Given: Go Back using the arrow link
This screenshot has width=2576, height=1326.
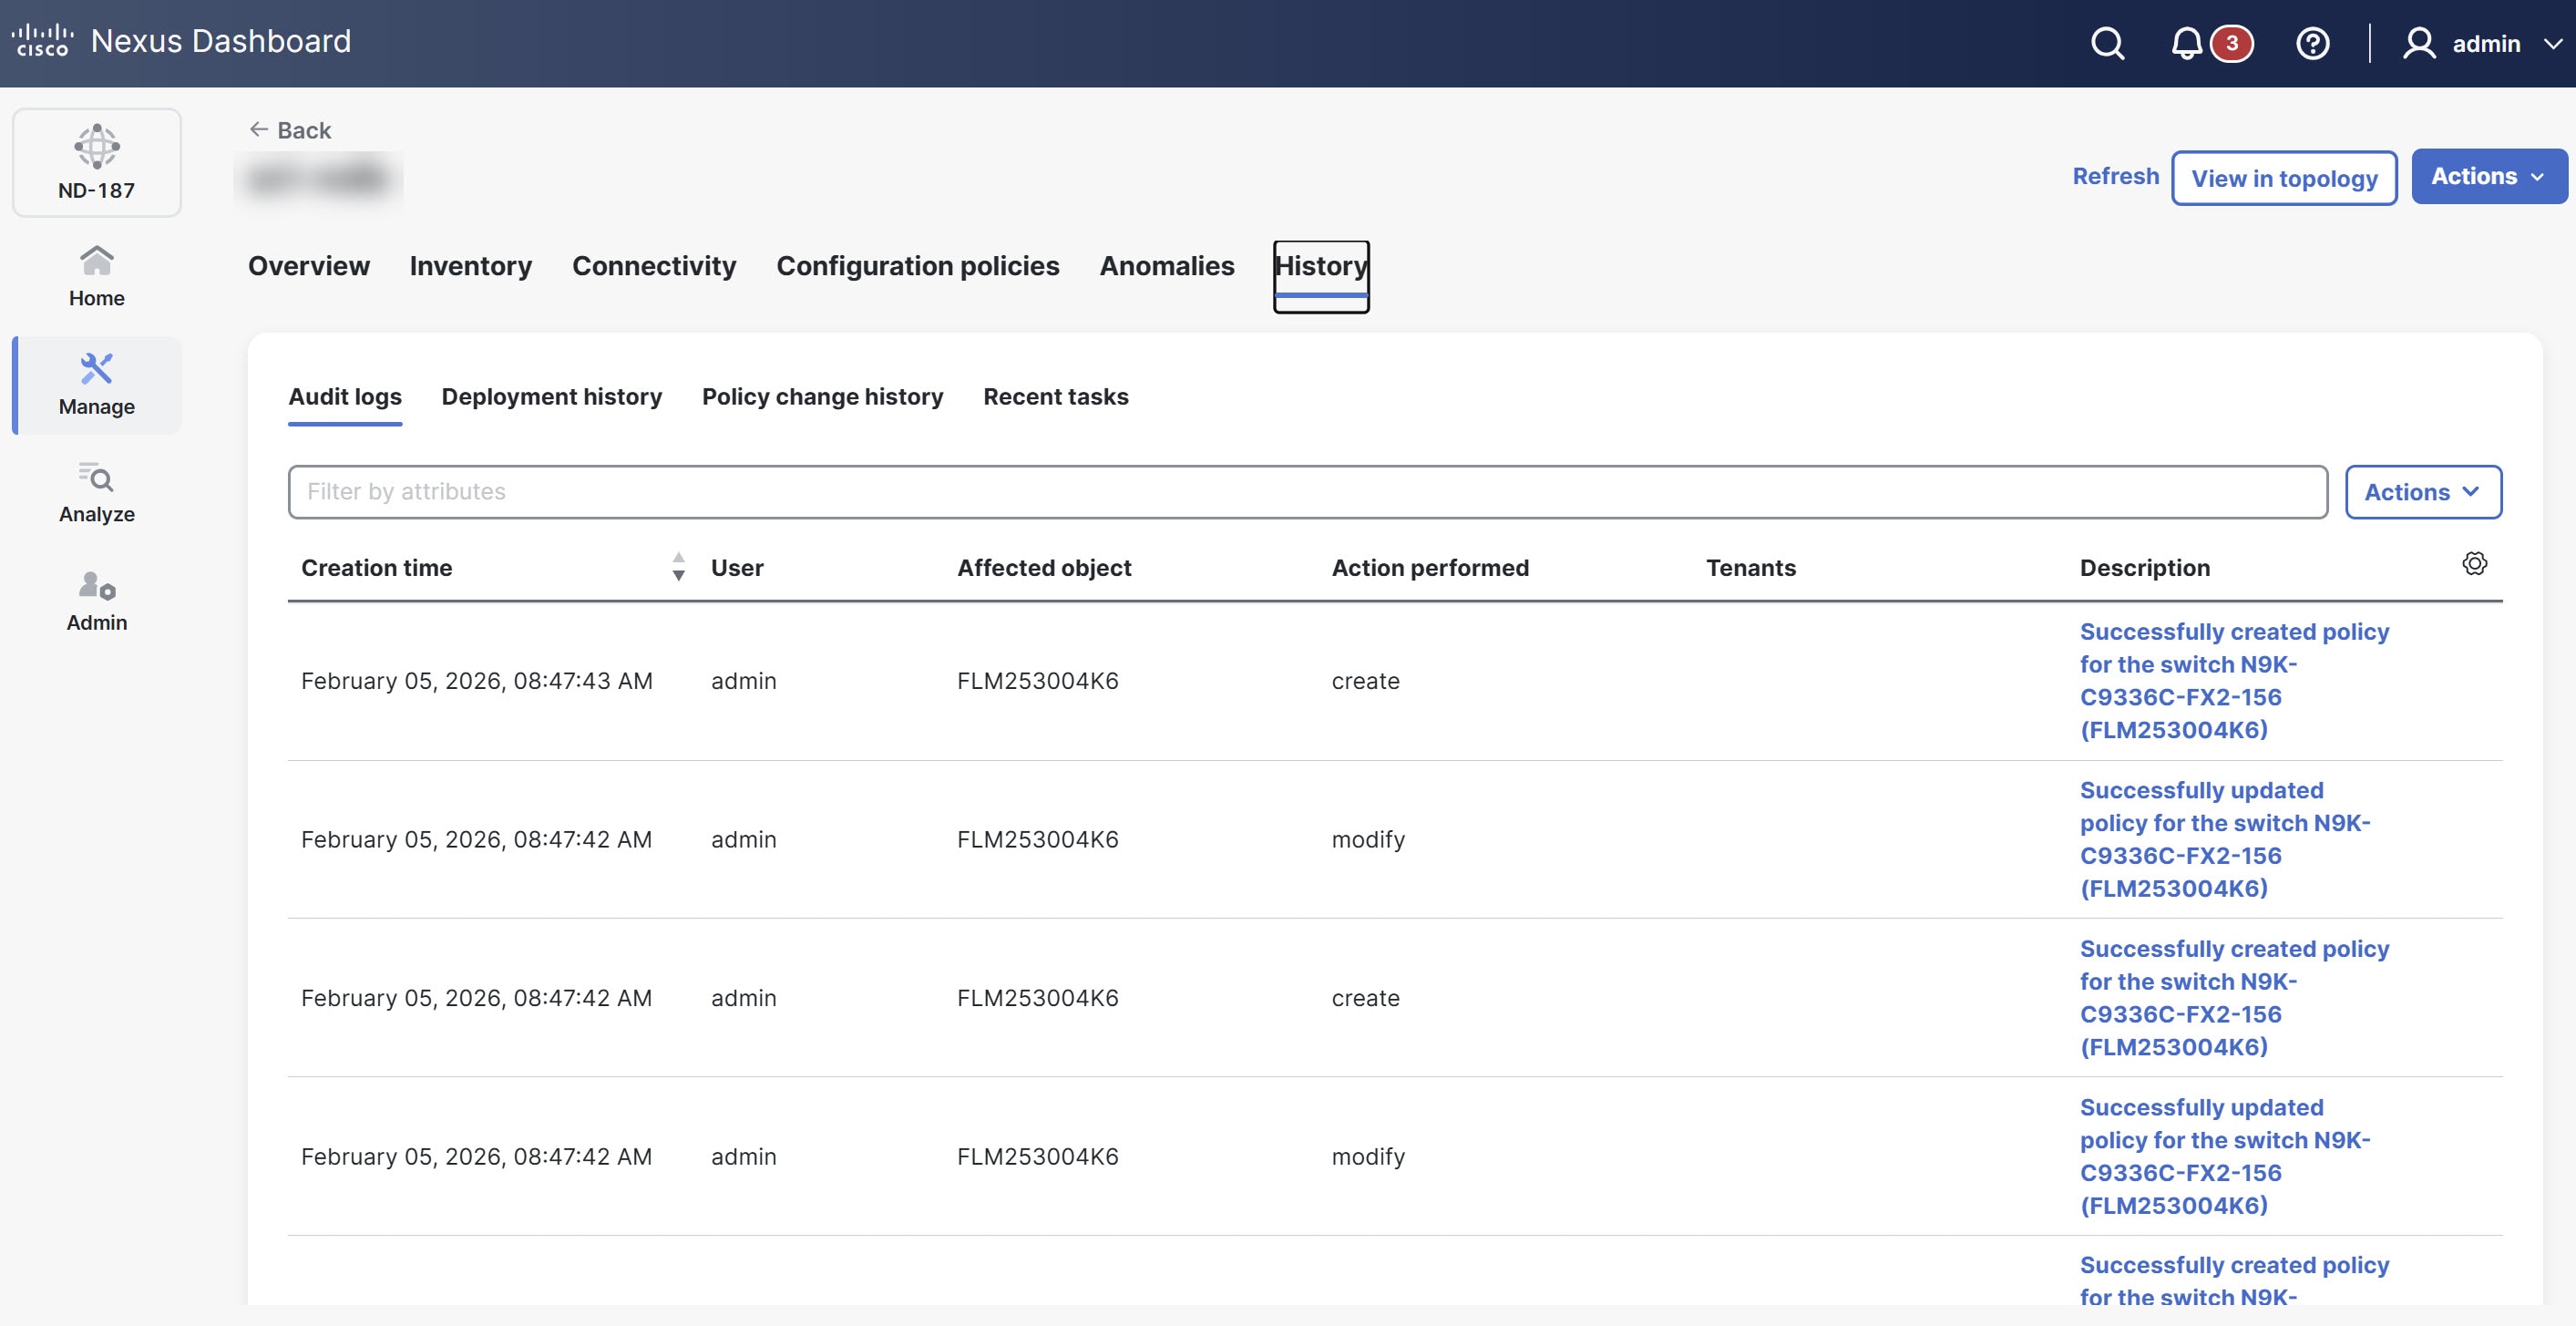Looking at the screenshot, I should pyautogui.click(x=290, y=130).
